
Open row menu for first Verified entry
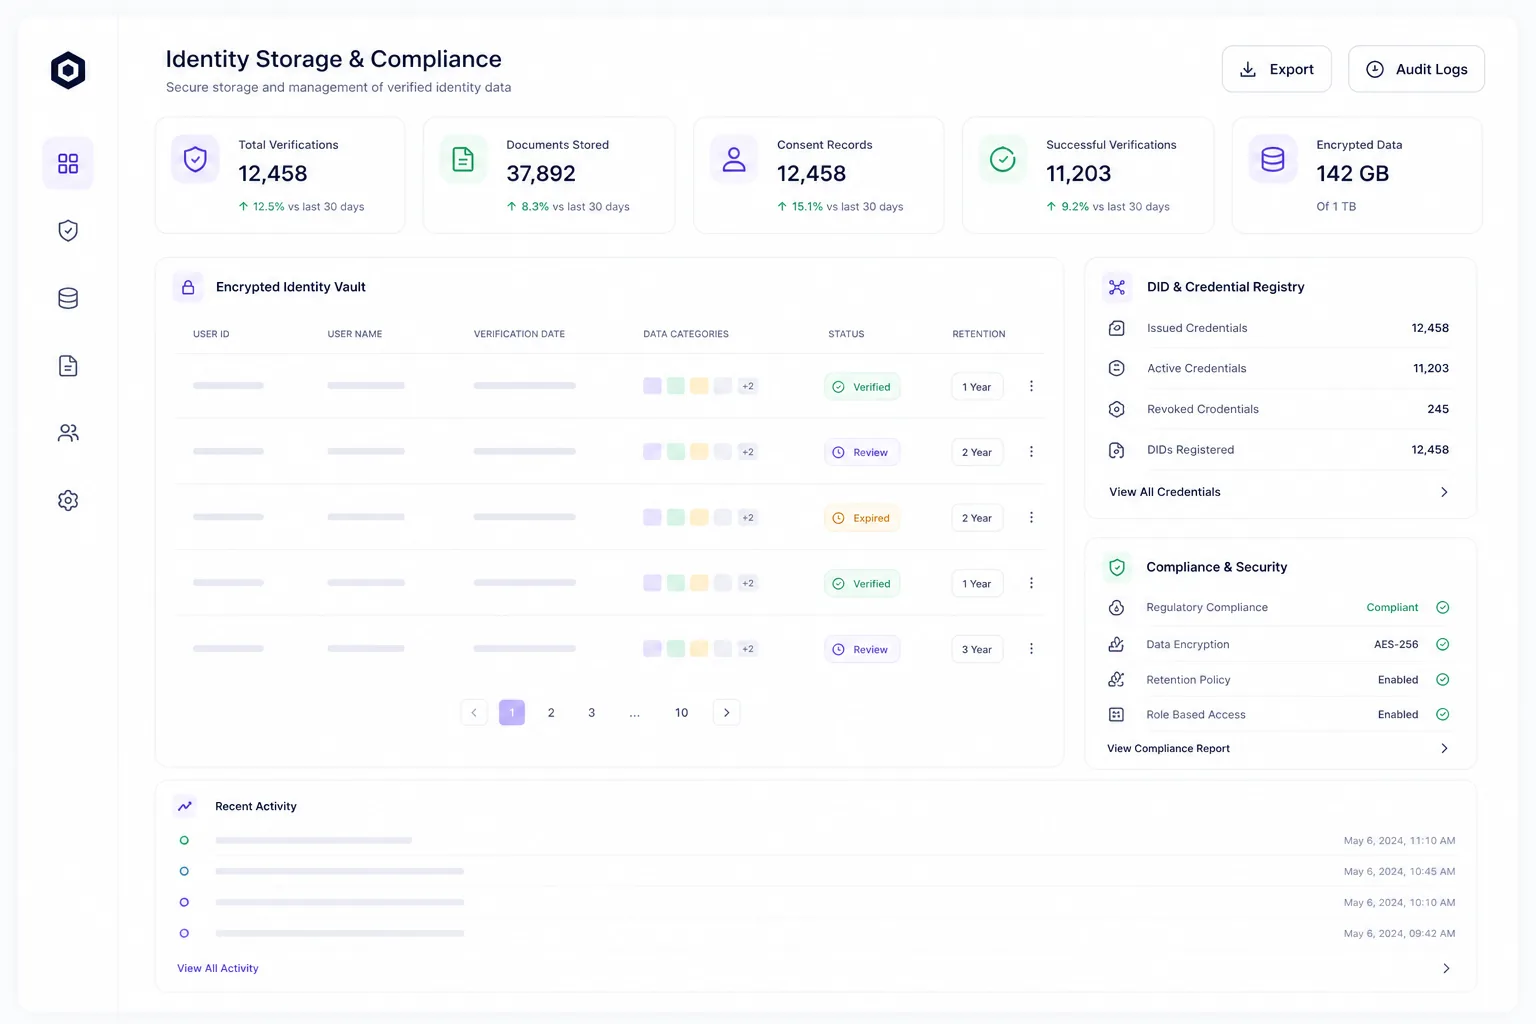coord(1031,387)
